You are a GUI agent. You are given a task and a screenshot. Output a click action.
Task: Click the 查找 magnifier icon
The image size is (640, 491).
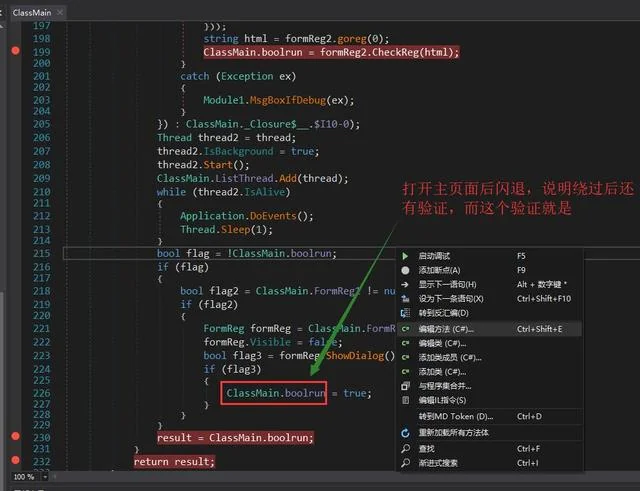[x=405, y=449]
